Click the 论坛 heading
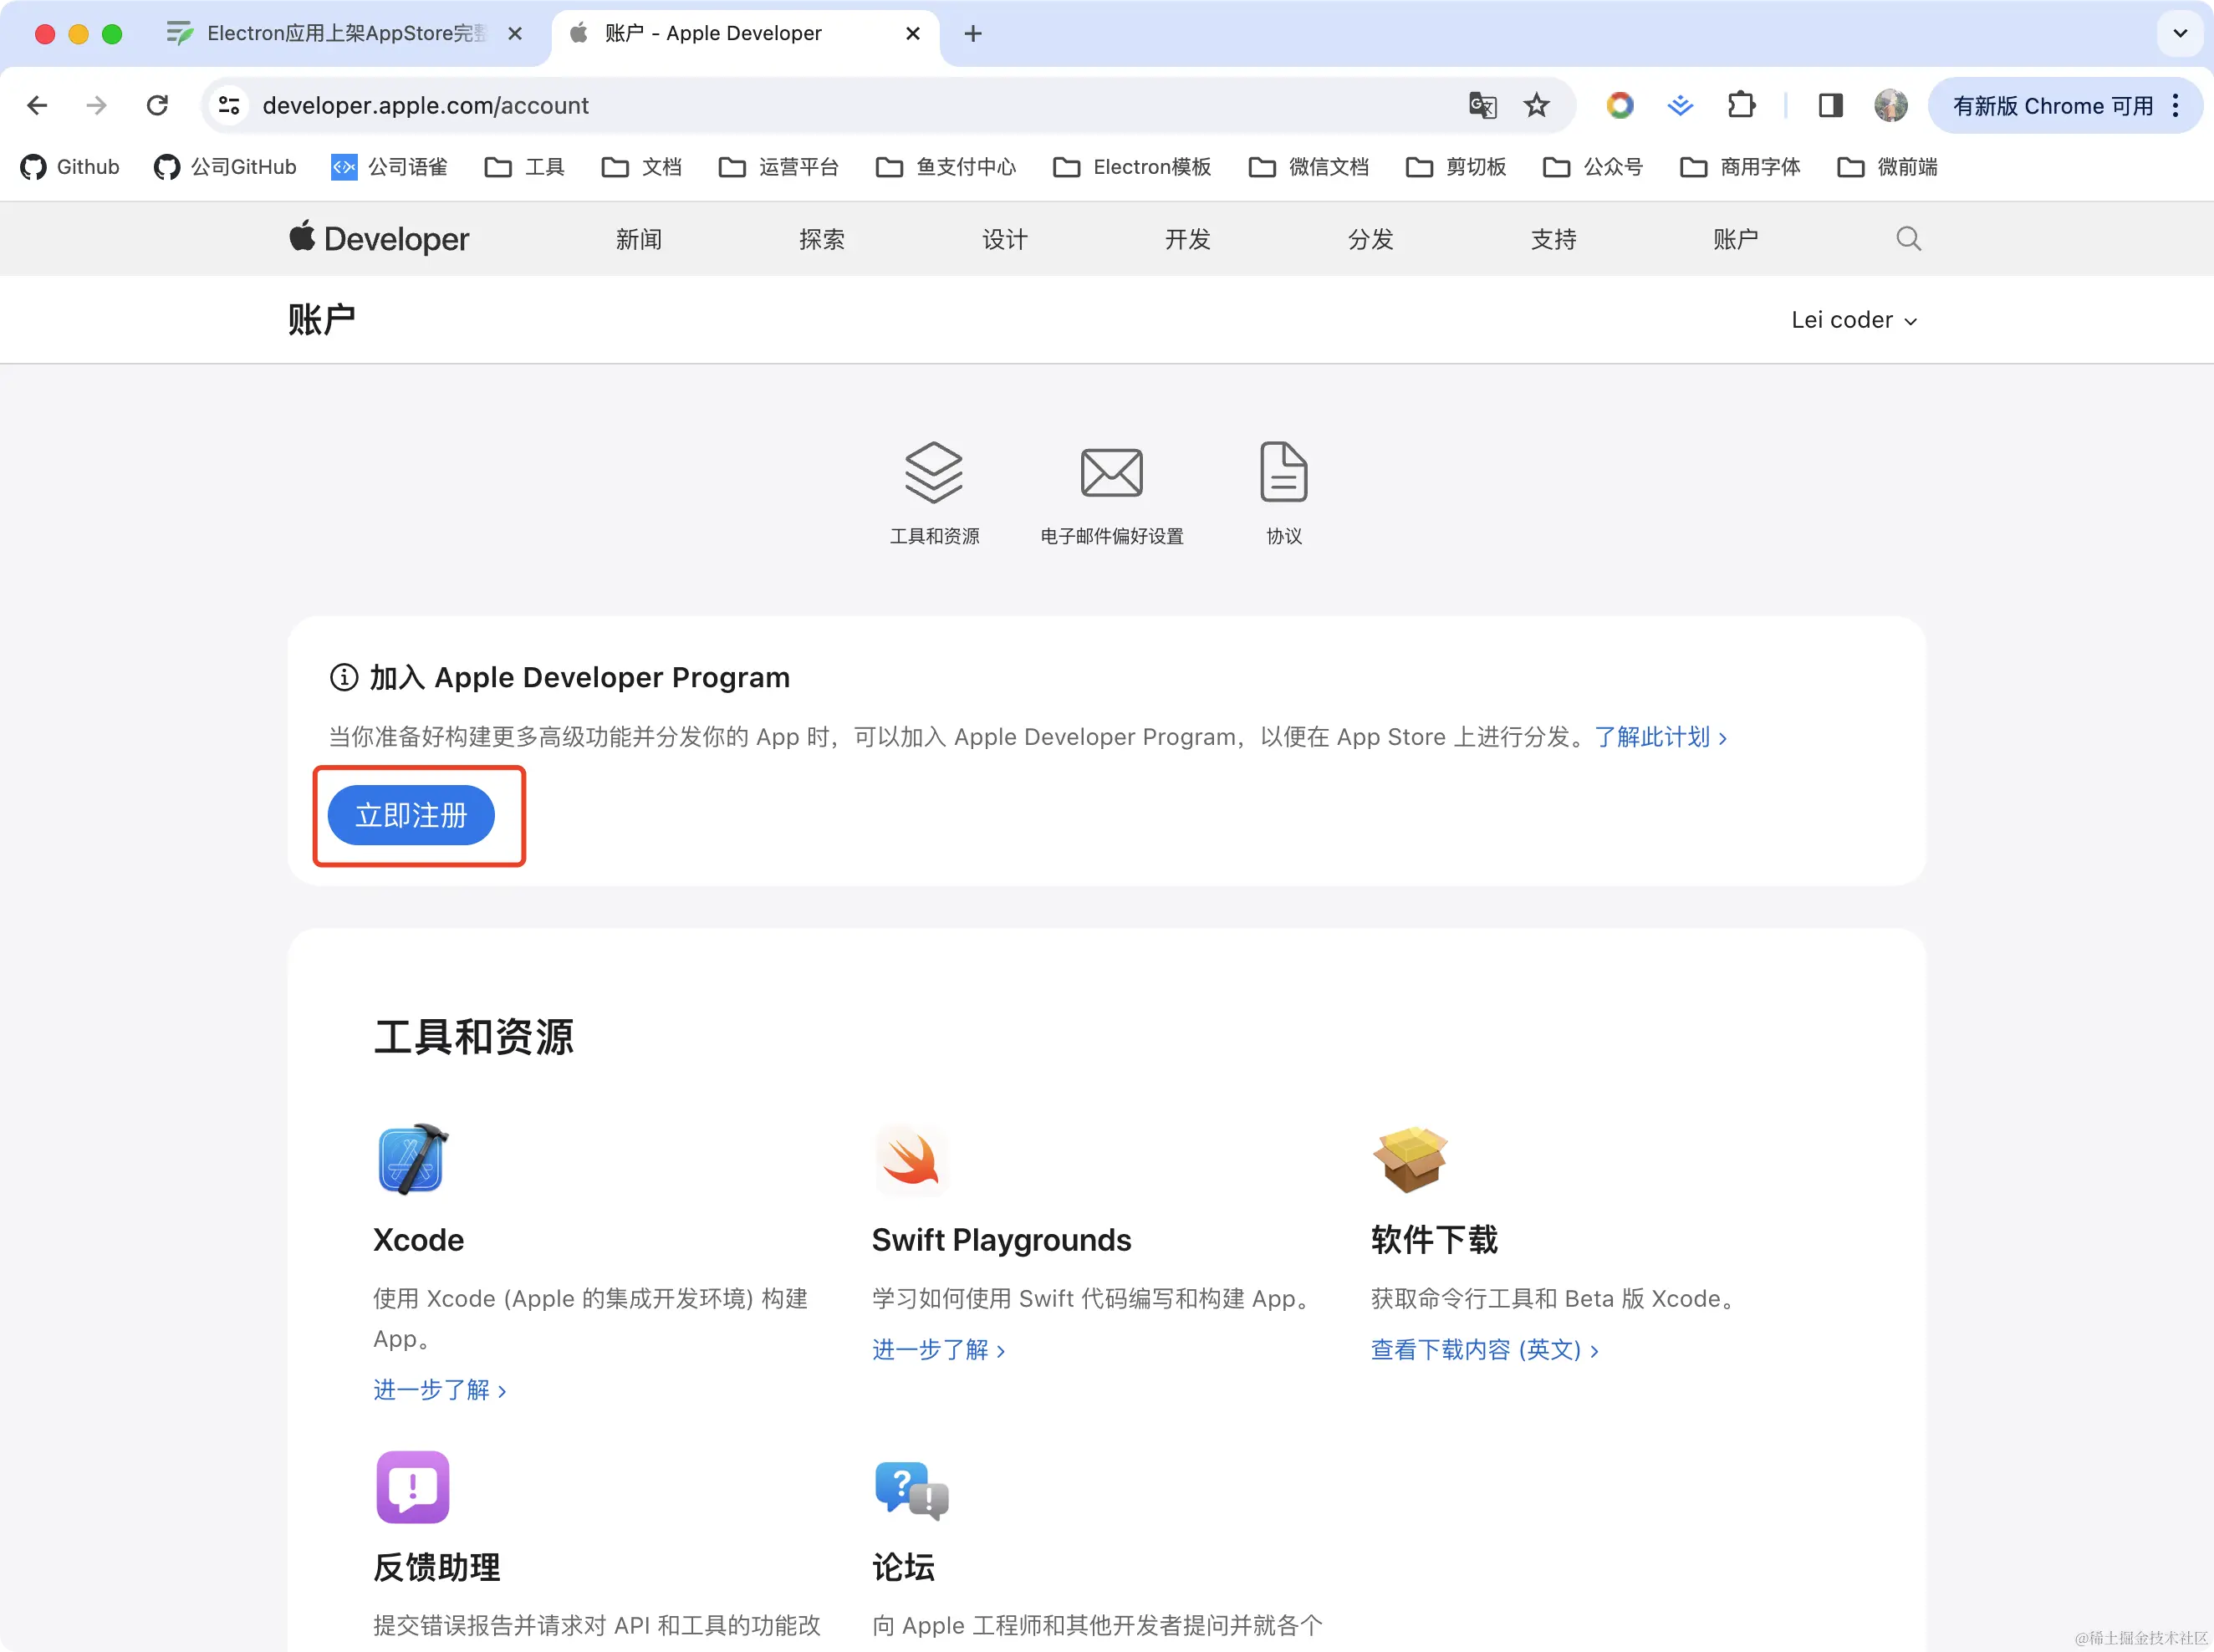Viewport: 2214px width, 1652px height. coord(903,1567)
